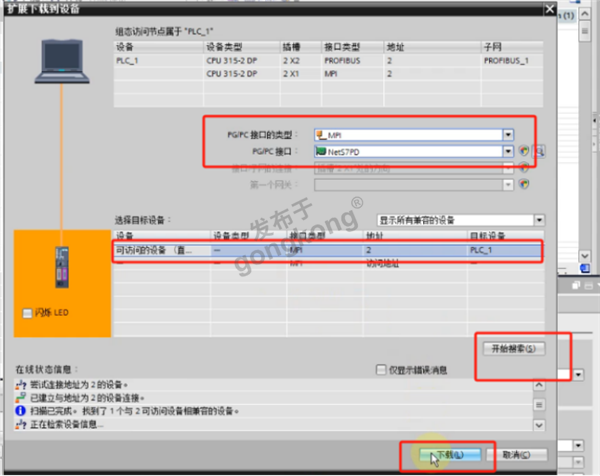Image resolution: width=600 pixels, height=476 pixels.
Task: Click the 正在检索设备信息 message
Action: (67, 424)
